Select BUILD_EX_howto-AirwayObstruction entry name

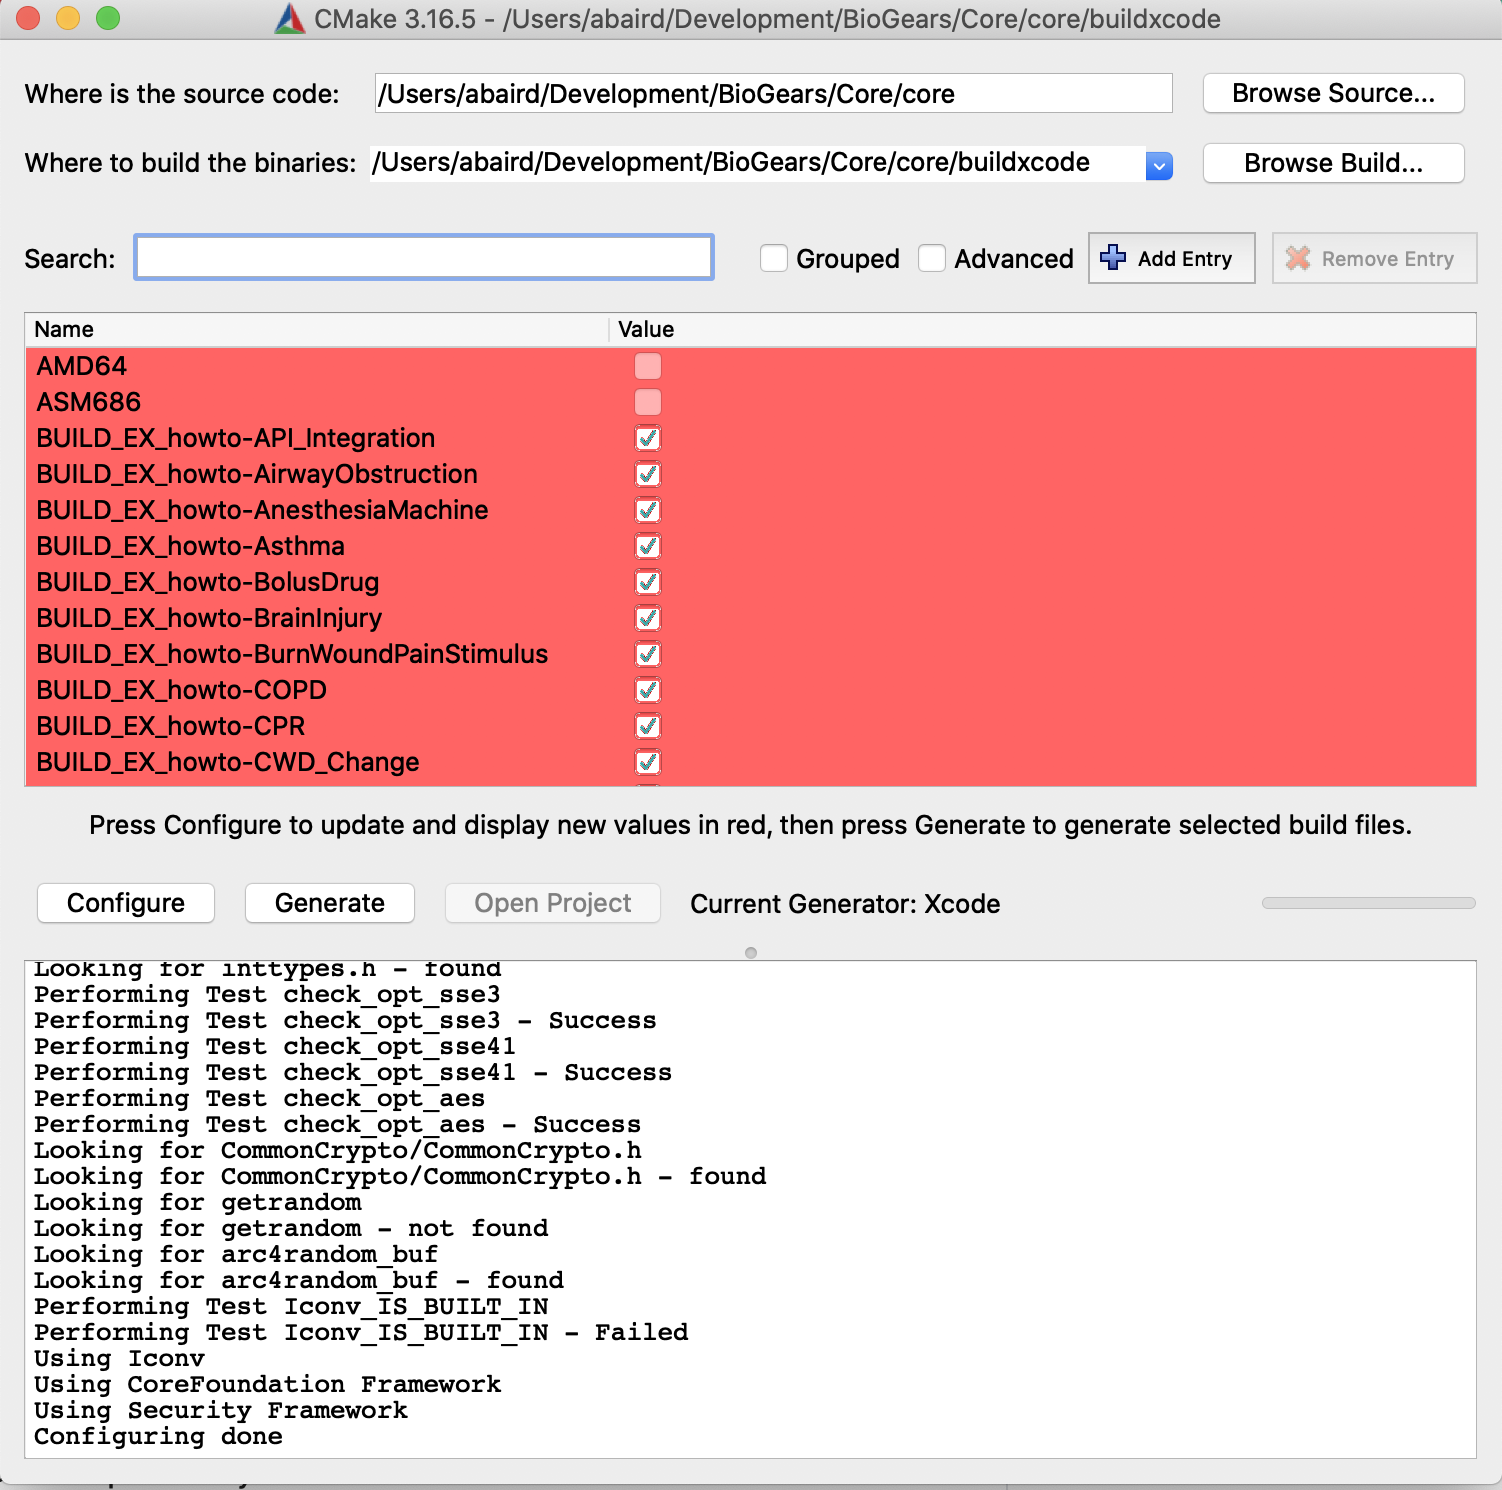(257, 474)
